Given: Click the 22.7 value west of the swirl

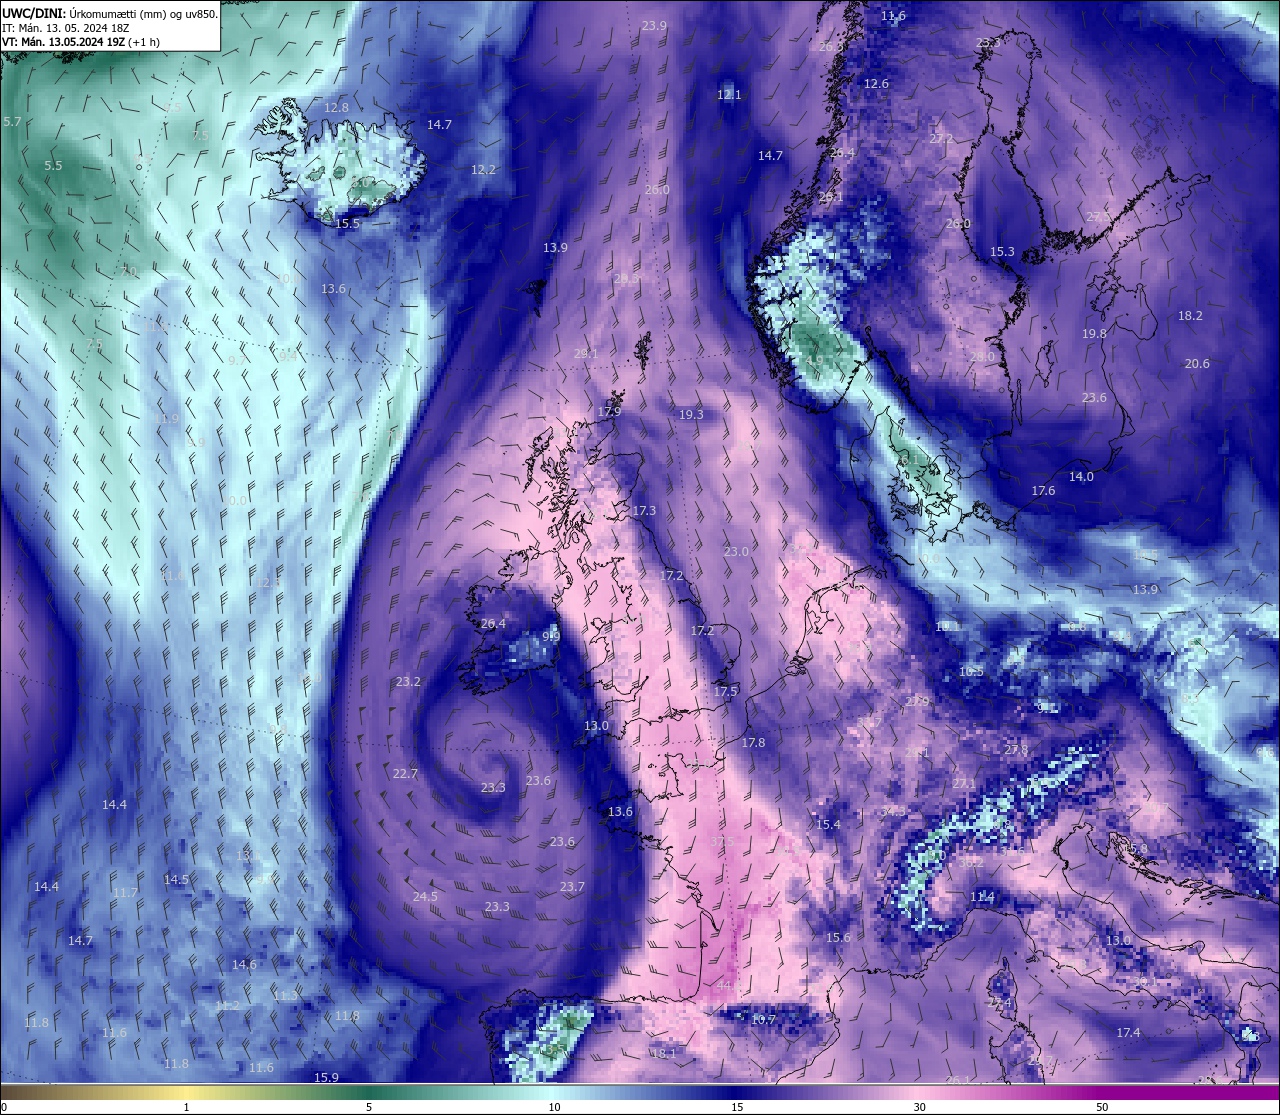Looking at the screenshot, I should [x=405, y=774].
